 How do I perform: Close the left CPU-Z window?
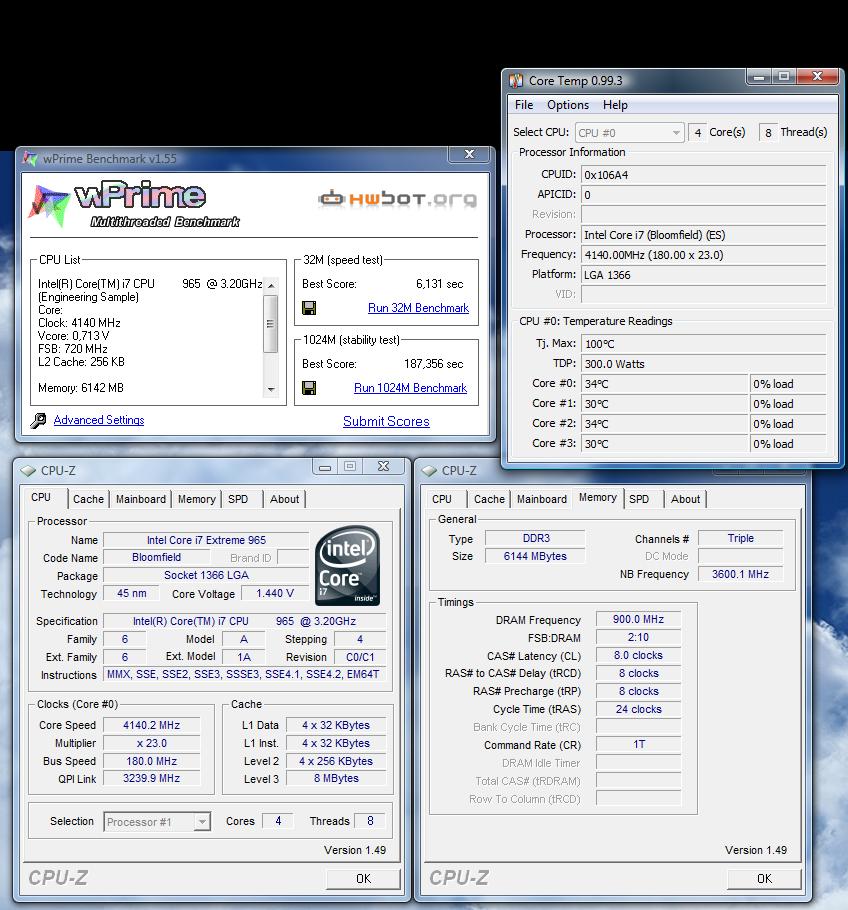pos(383,467)
